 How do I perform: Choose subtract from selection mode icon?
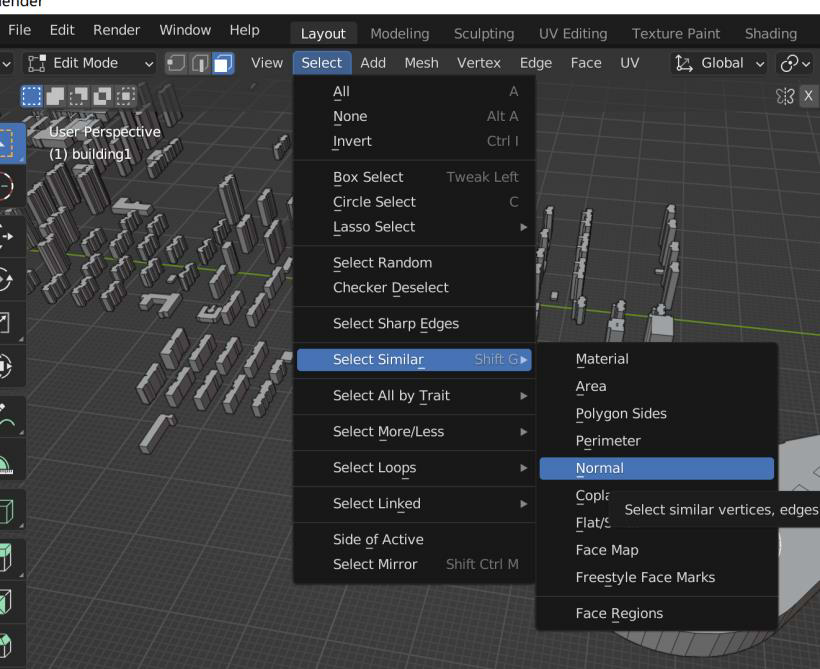click(78, 96)
